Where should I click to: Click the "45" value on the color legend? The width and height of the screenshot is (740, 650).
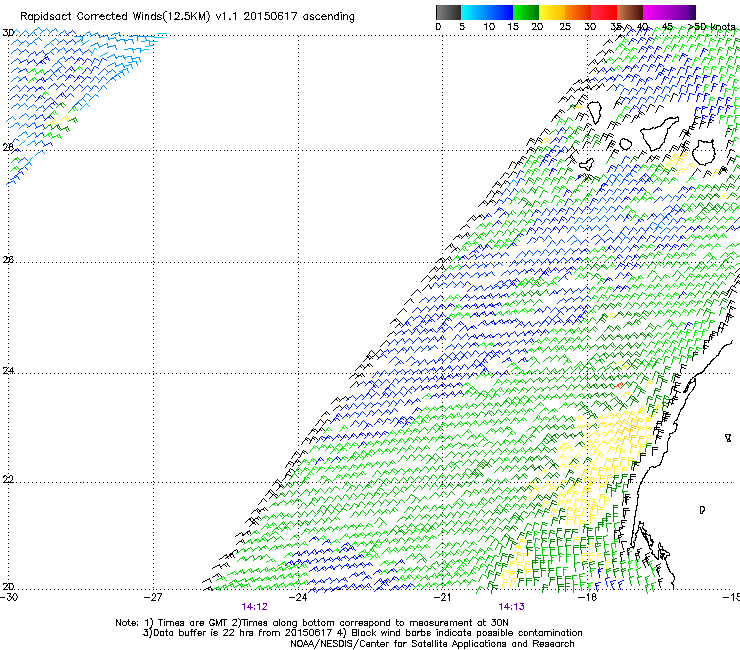point(667,27)
